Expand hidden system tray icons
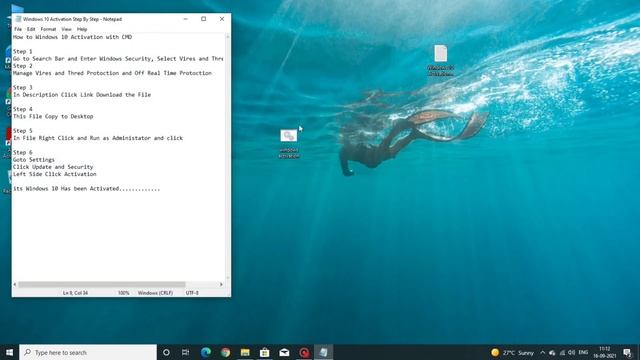 542,353
